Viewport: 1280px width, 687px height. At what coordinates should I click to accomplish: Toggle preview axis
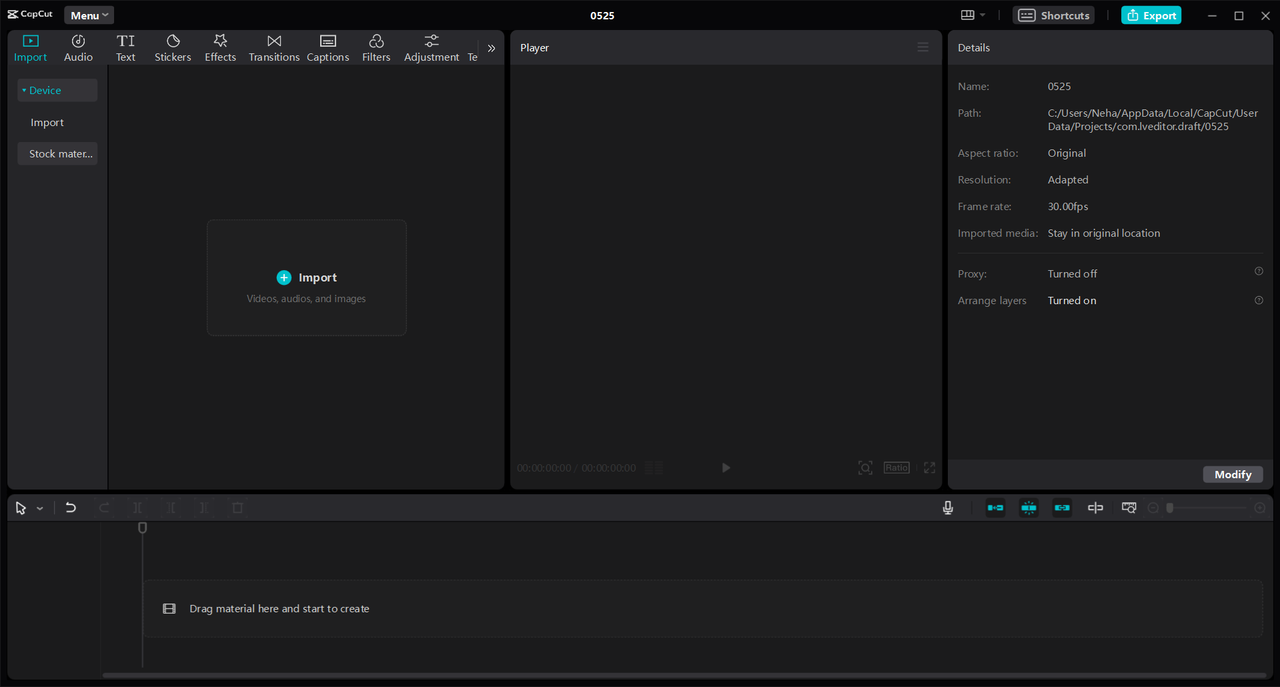click(x=1096, y=508)
